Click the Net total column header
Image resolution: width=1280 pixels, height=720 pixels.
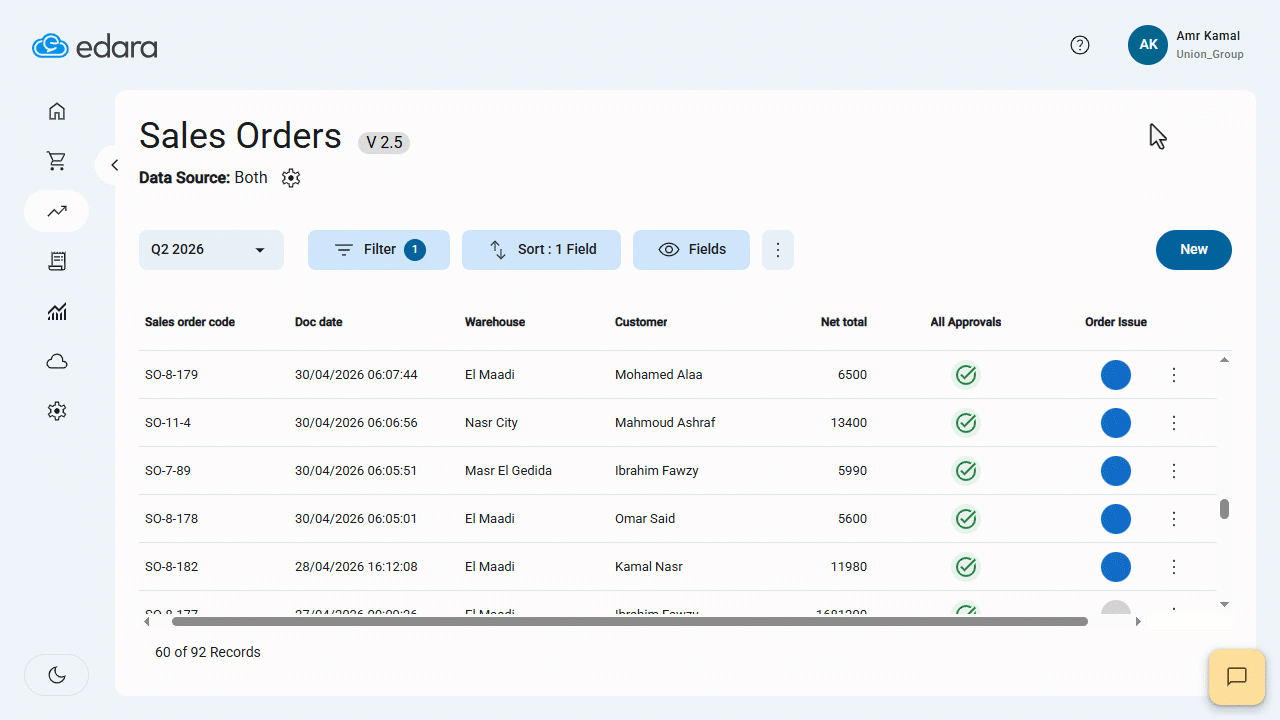point(844,322)
